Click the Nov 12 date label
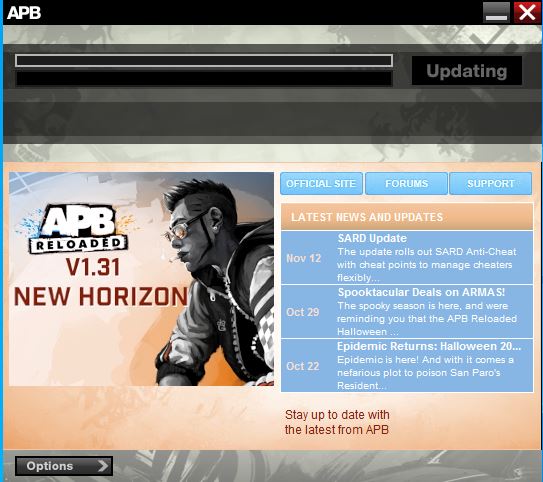The width and height of the screenshot is (543, 482). tap(304, 258)
